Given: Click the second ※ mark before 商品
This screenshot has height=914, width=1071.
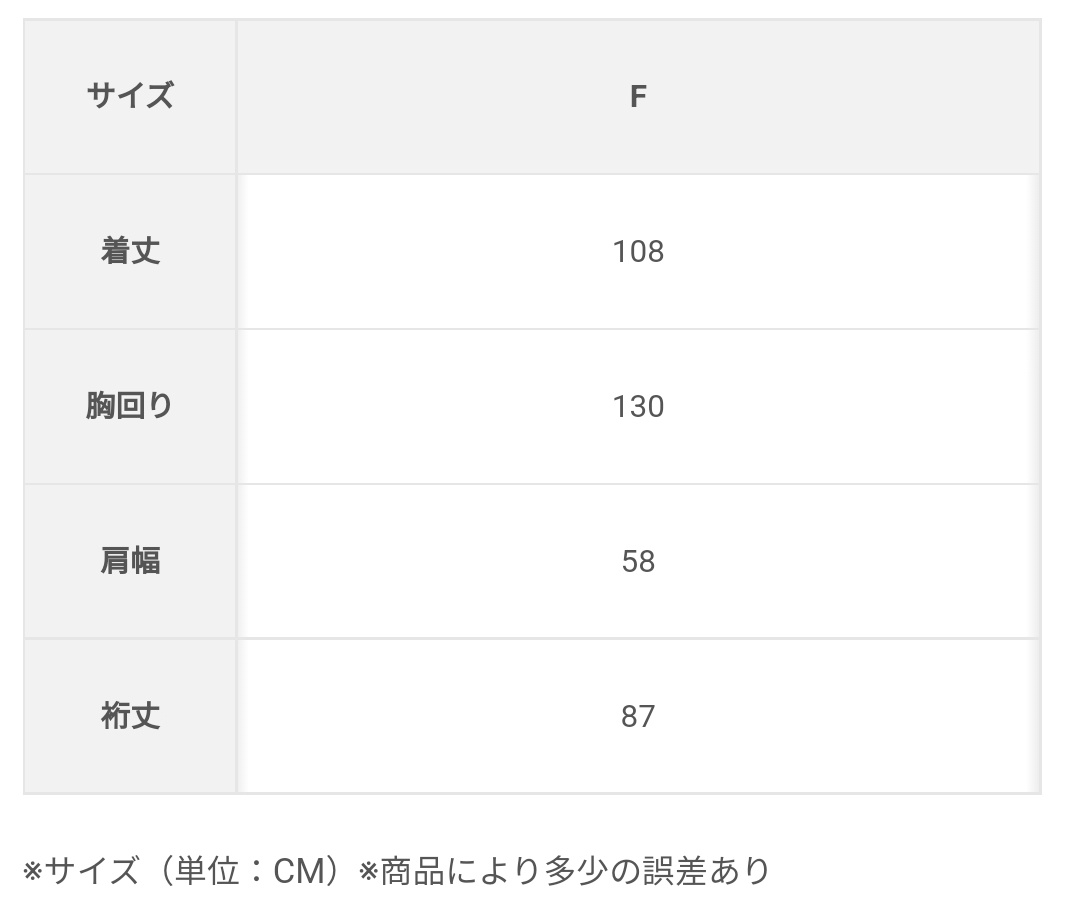Looking at the screenshot, I should coord(368,872).
